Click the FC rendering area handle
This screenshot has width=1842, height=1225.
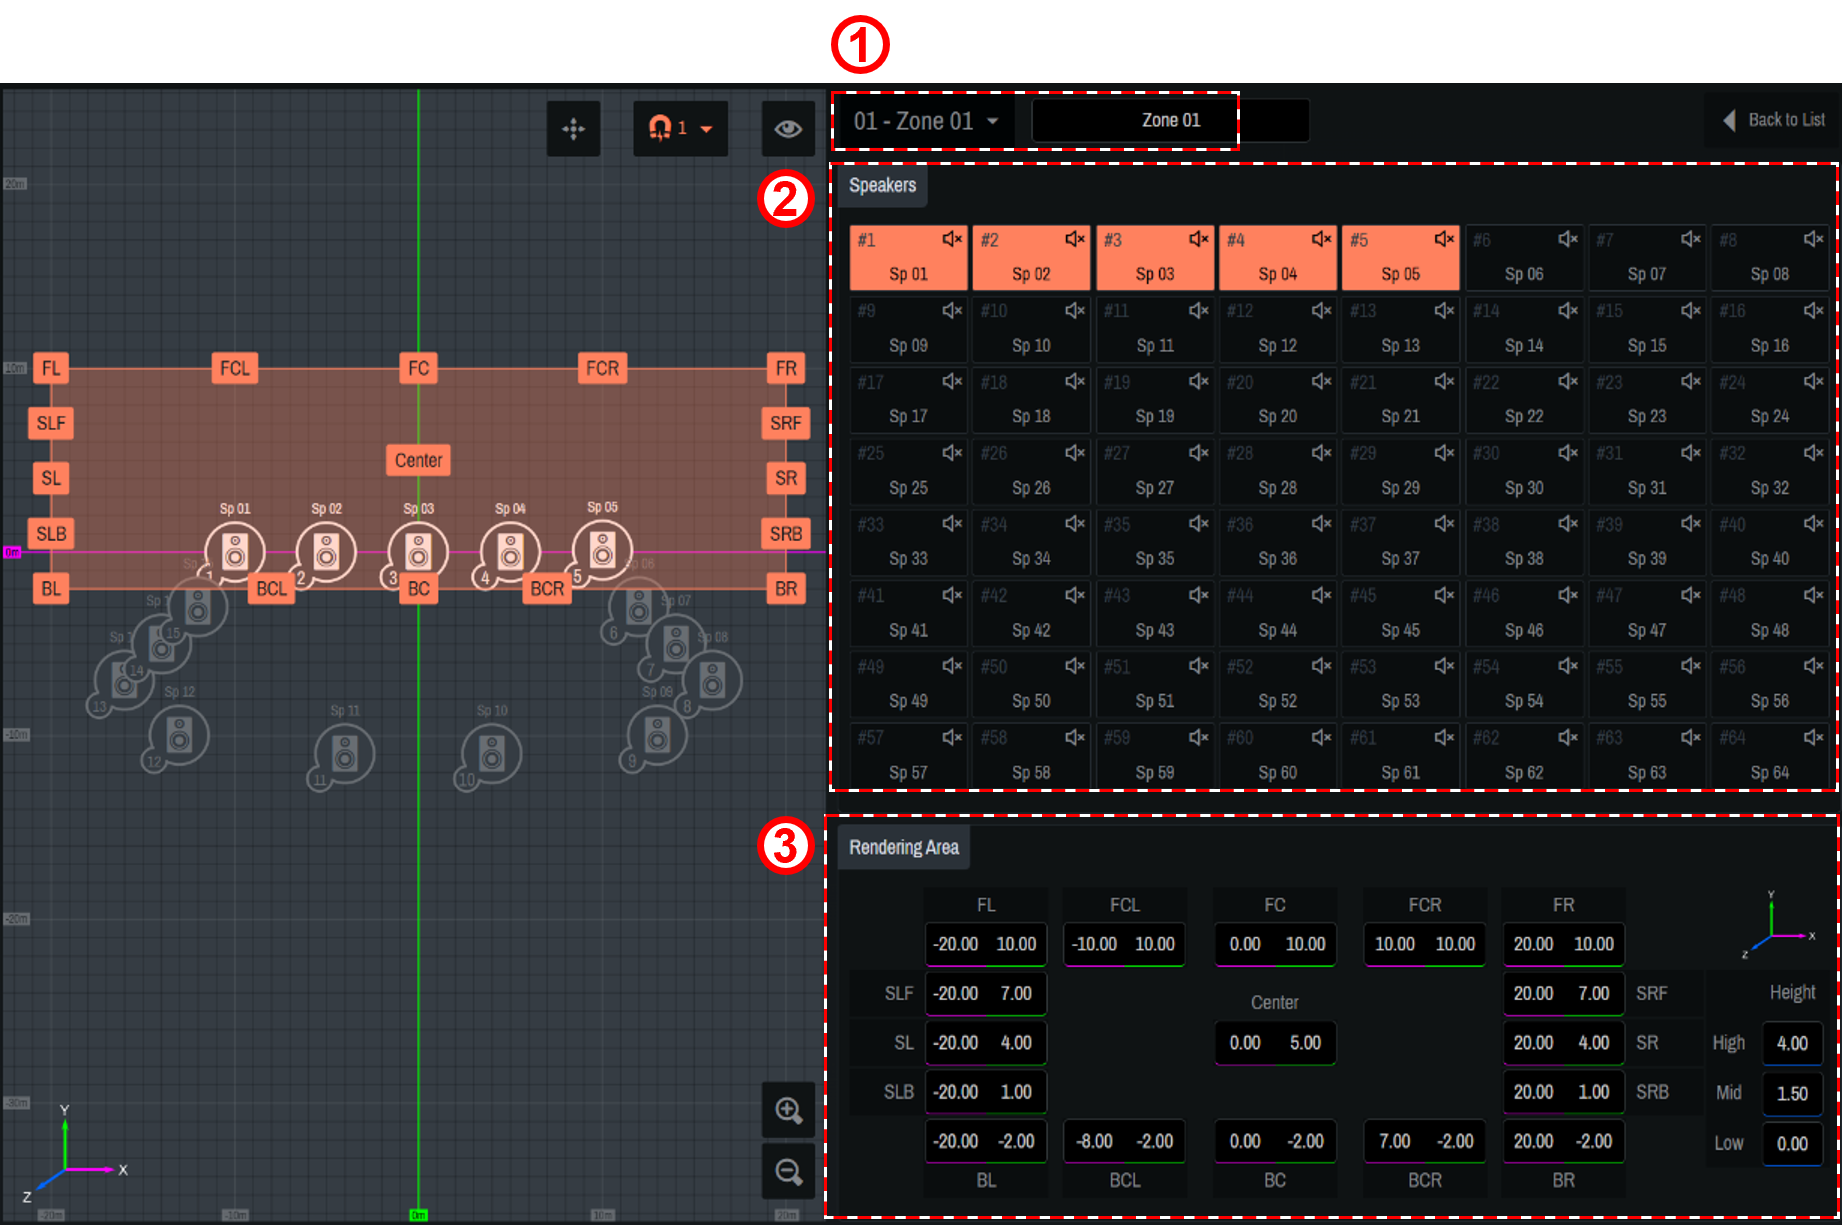[418, 368]
